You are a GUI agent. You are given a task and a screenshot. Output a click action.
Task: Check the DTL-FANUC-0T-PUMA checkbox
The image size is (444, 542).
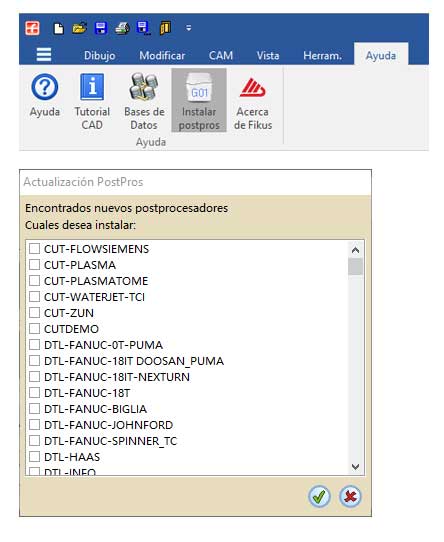(34, 345)
